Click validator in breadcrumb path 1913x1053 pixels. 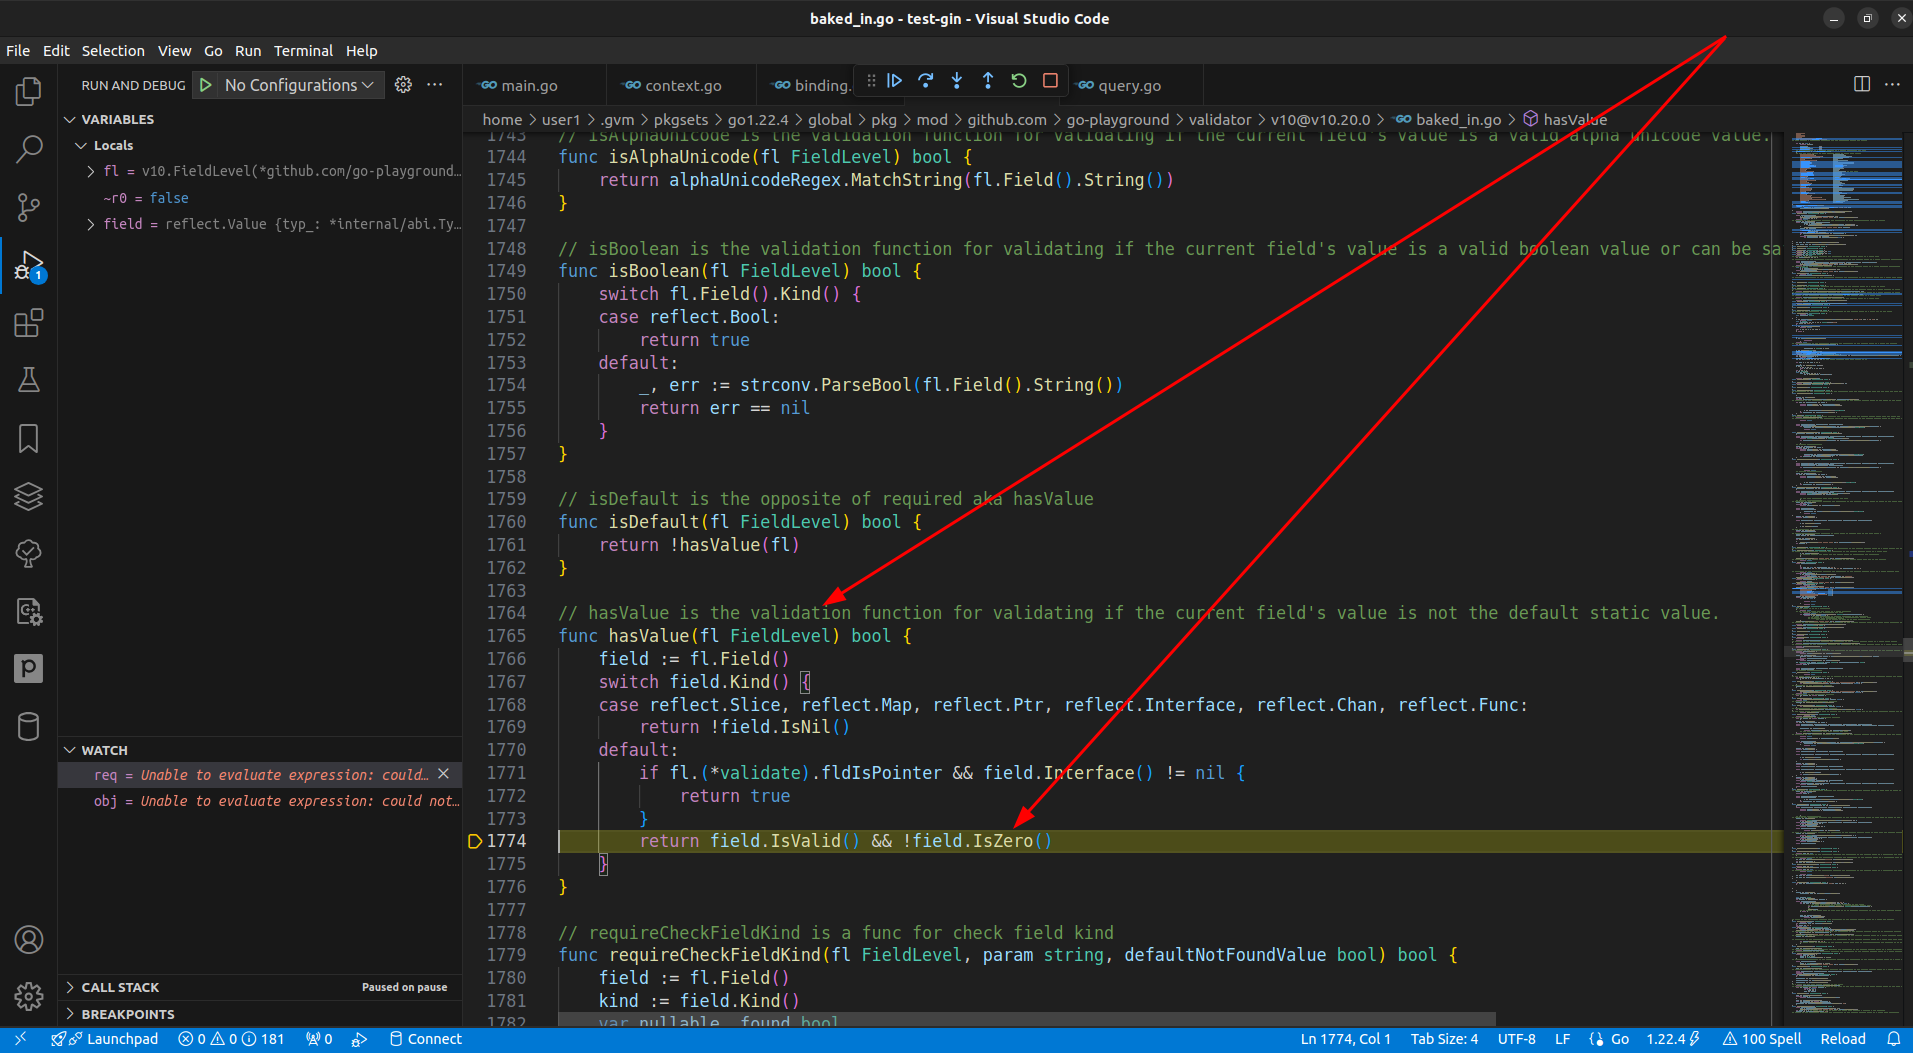coord(1220,119)
